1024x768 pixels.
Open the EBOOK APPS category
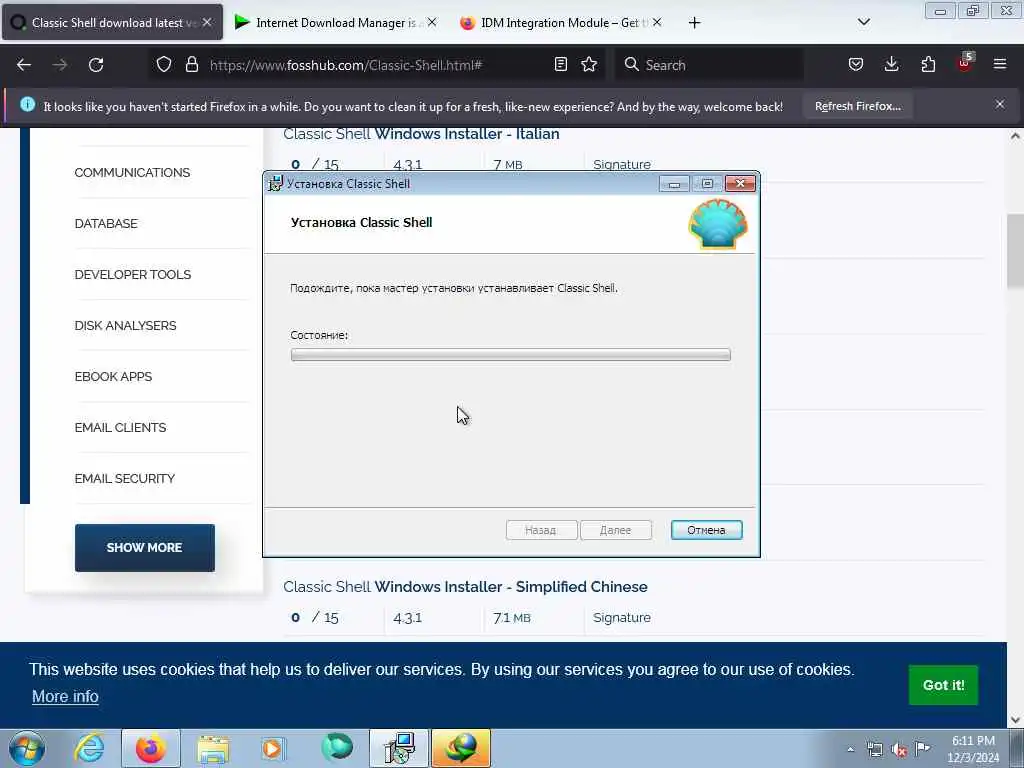pyautogui.click(x=113, y=376)
